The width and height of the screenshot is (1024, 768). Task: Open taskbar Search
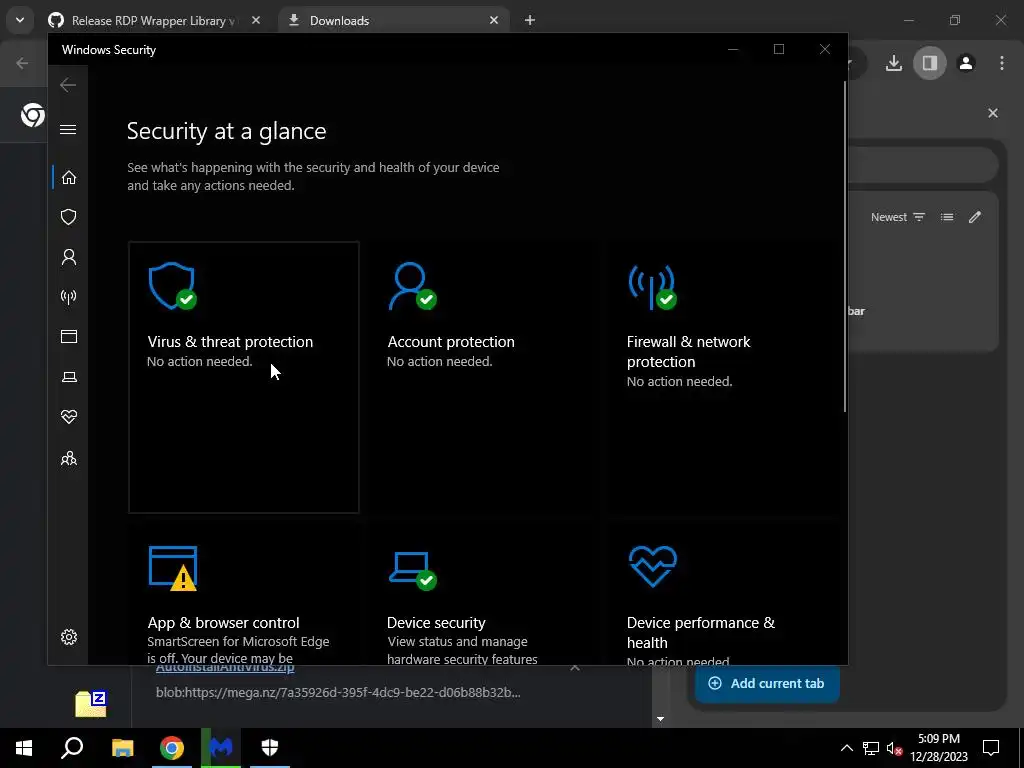[72, 748]
